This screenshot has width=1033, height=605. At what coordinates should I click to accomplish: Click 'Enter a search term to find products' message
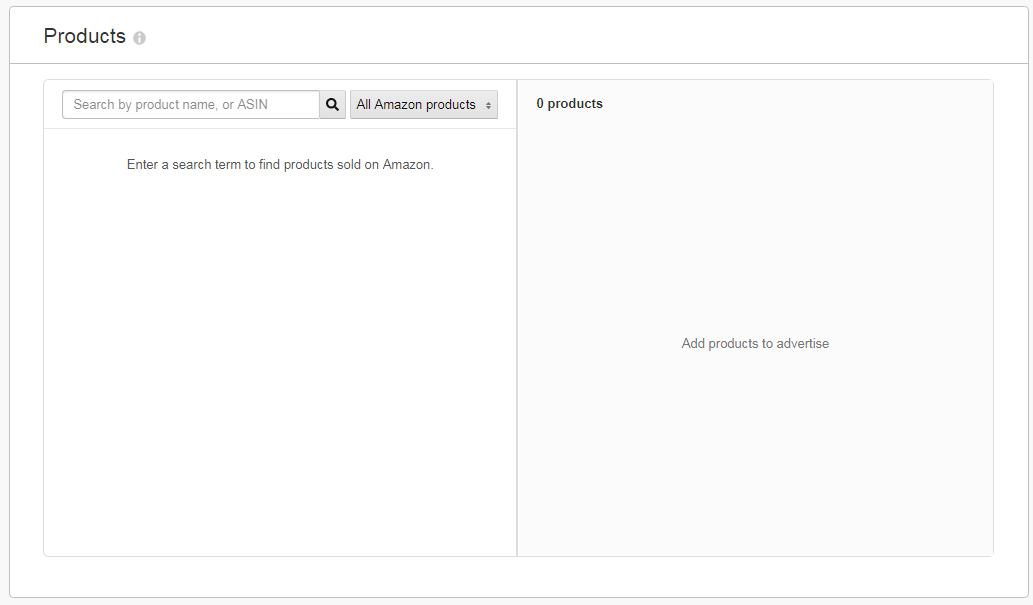click(280, 165)
